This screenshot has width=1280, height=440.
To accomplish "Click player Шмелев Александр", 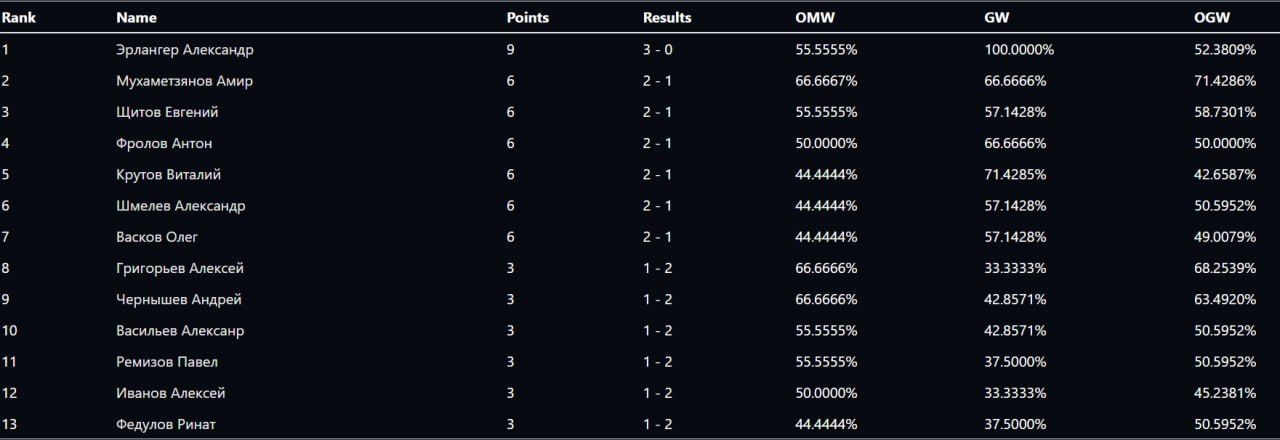I will click(180, 206).
